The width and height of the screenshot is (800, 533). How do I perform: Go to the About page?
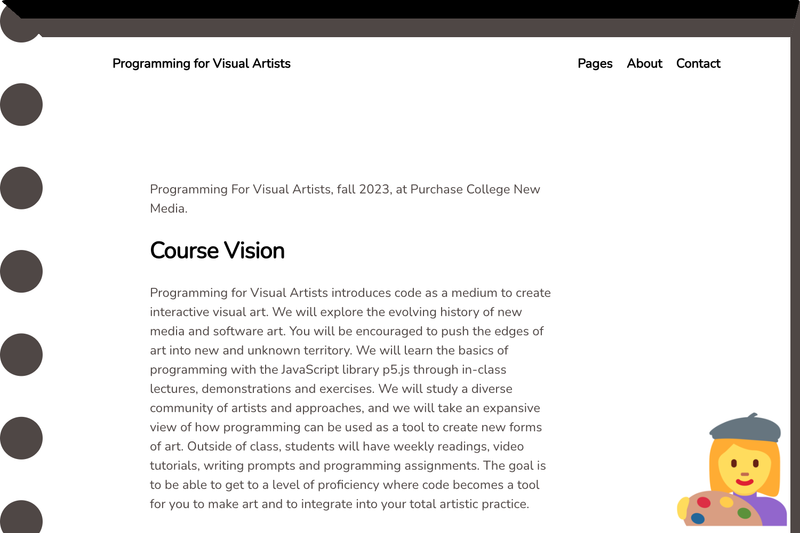point(644,63)
